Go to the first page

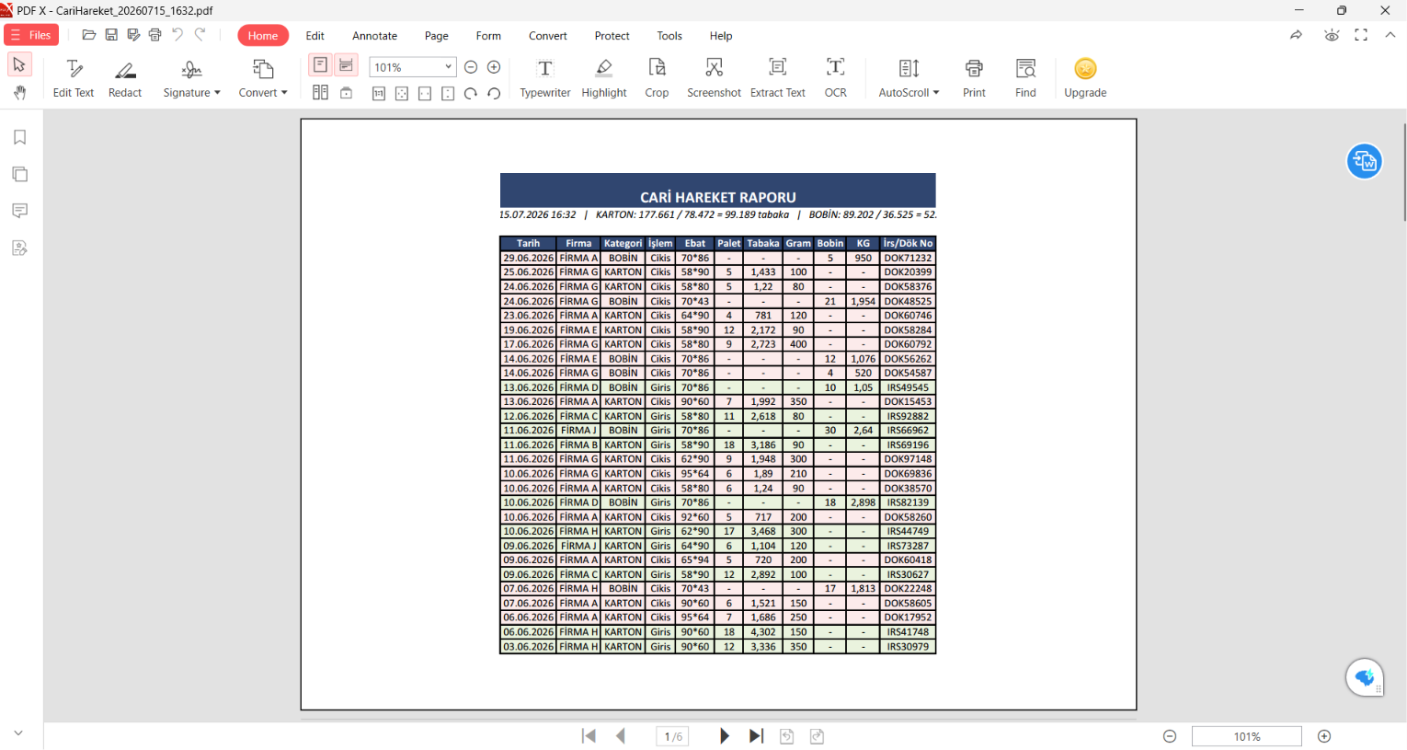point(589,736)
